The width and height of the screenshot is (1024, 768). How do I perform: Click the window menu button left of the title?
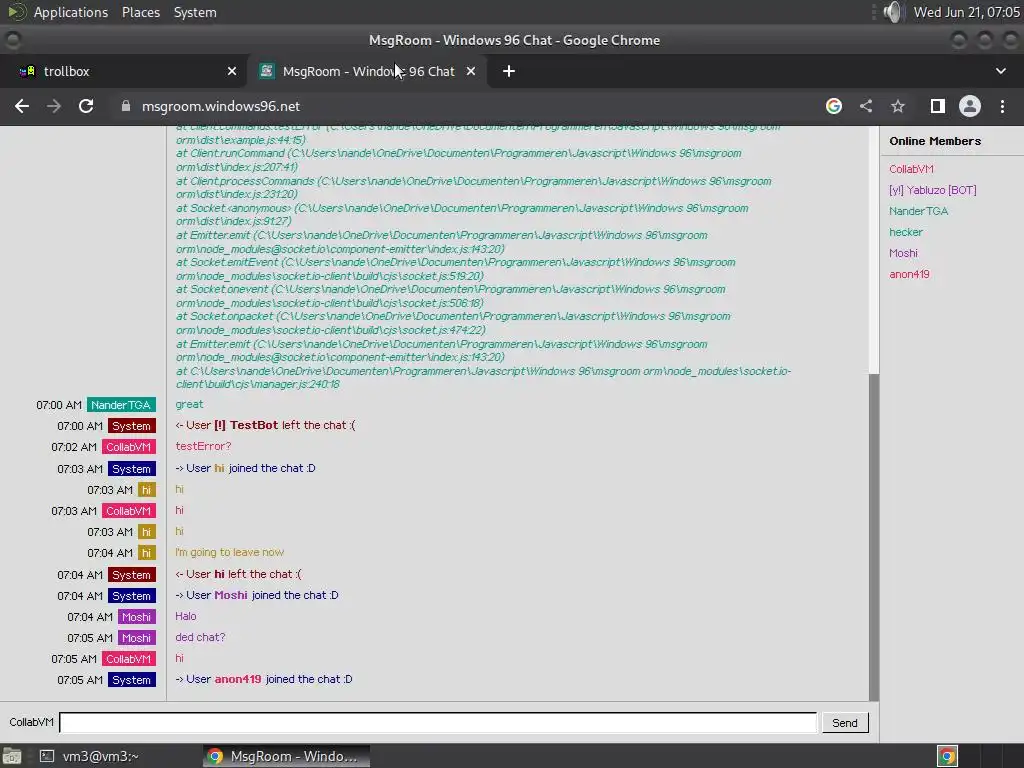pyautogui.click(x=12, y=40)
